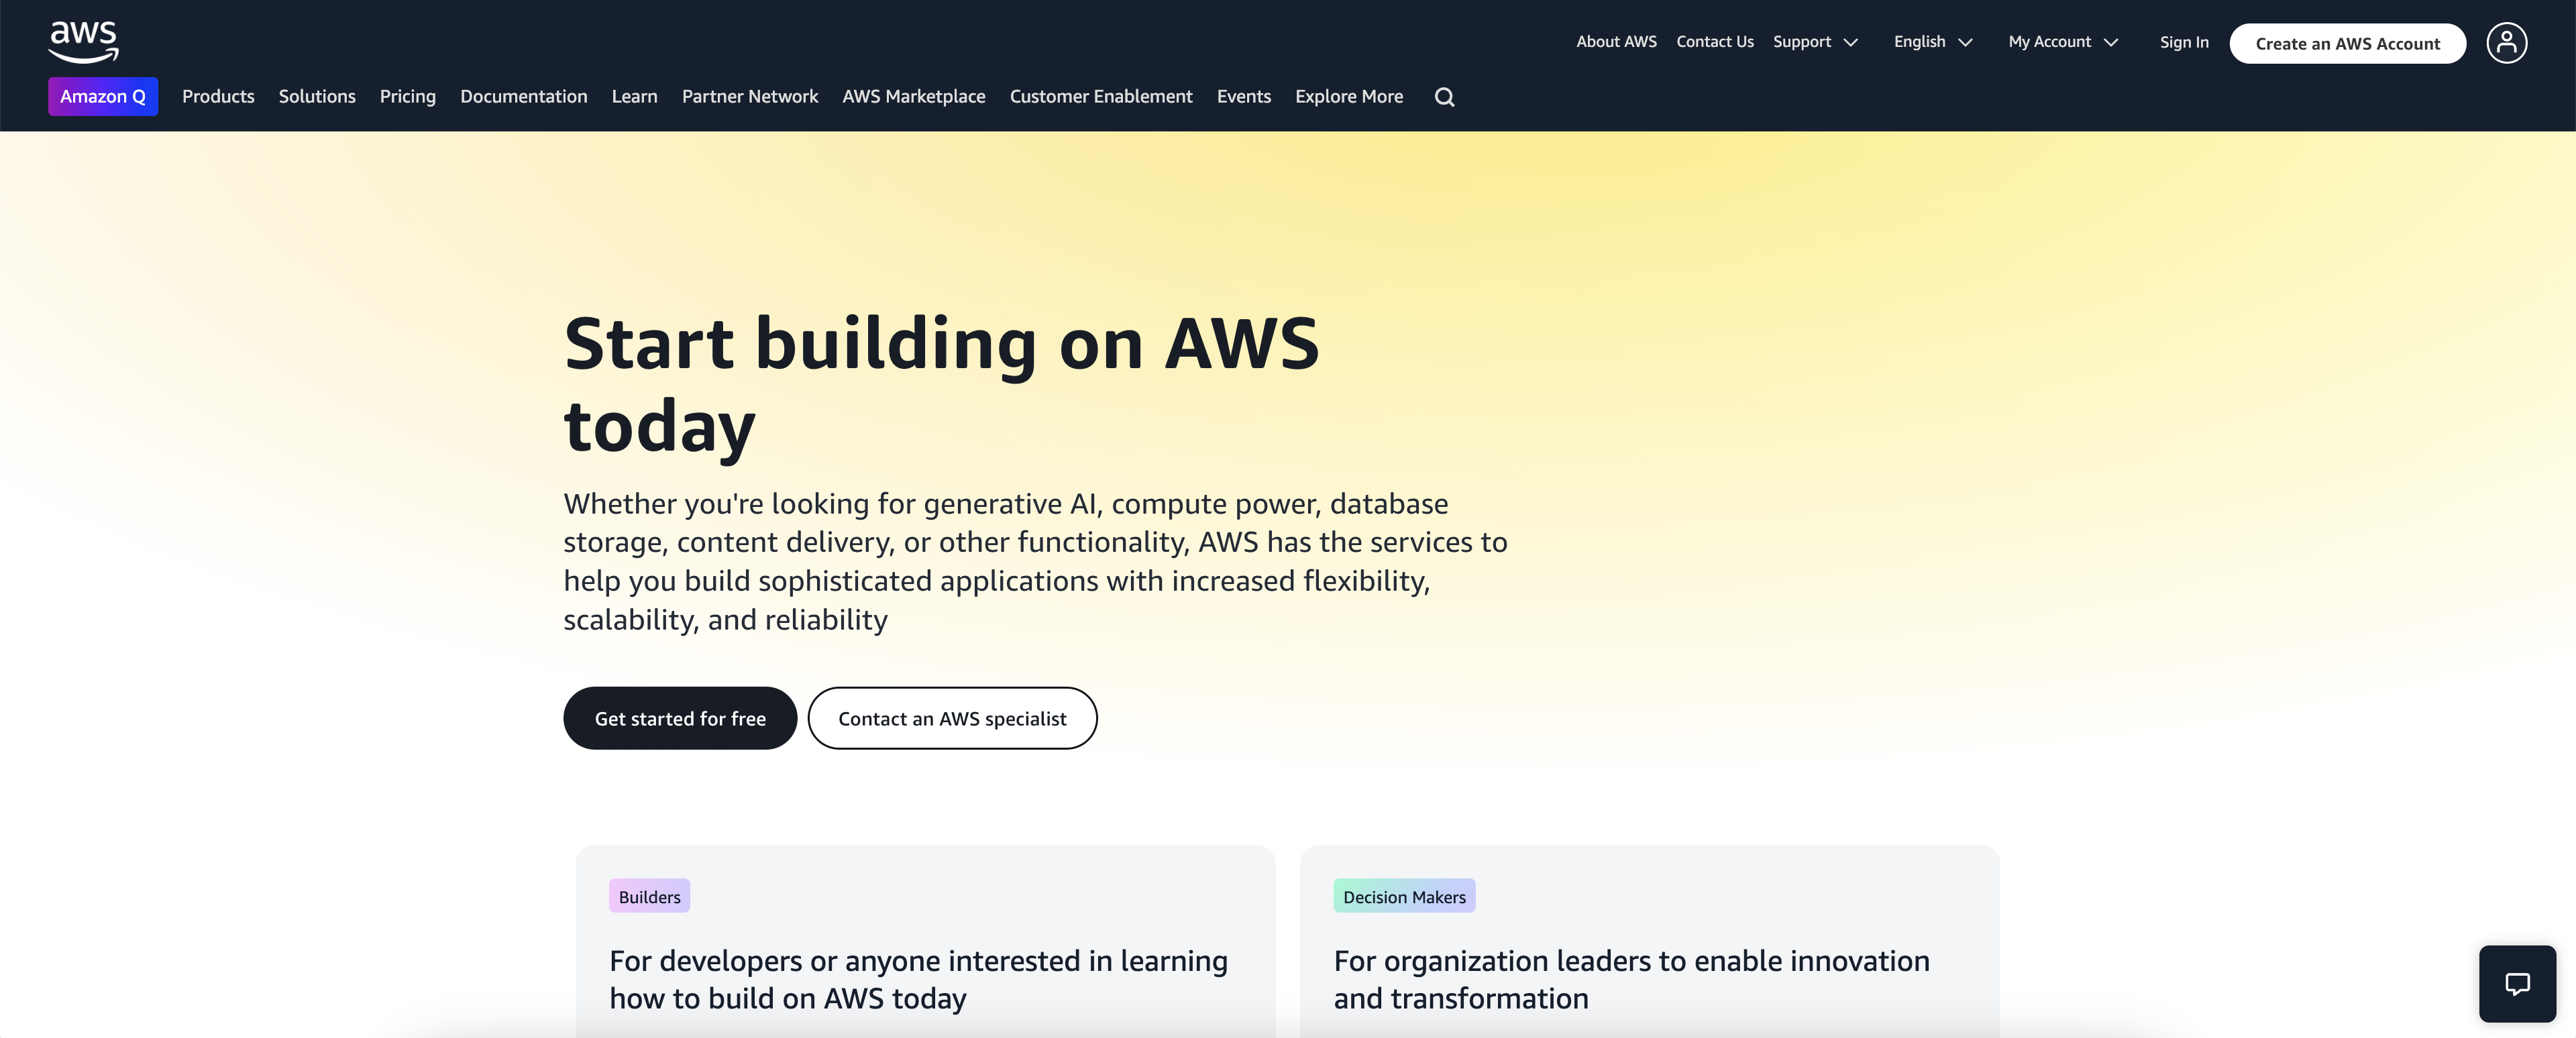Screen dimensions: 2576x1038
Task: Open the Amazon Q menu item
Action: click(x=103, y=97)
